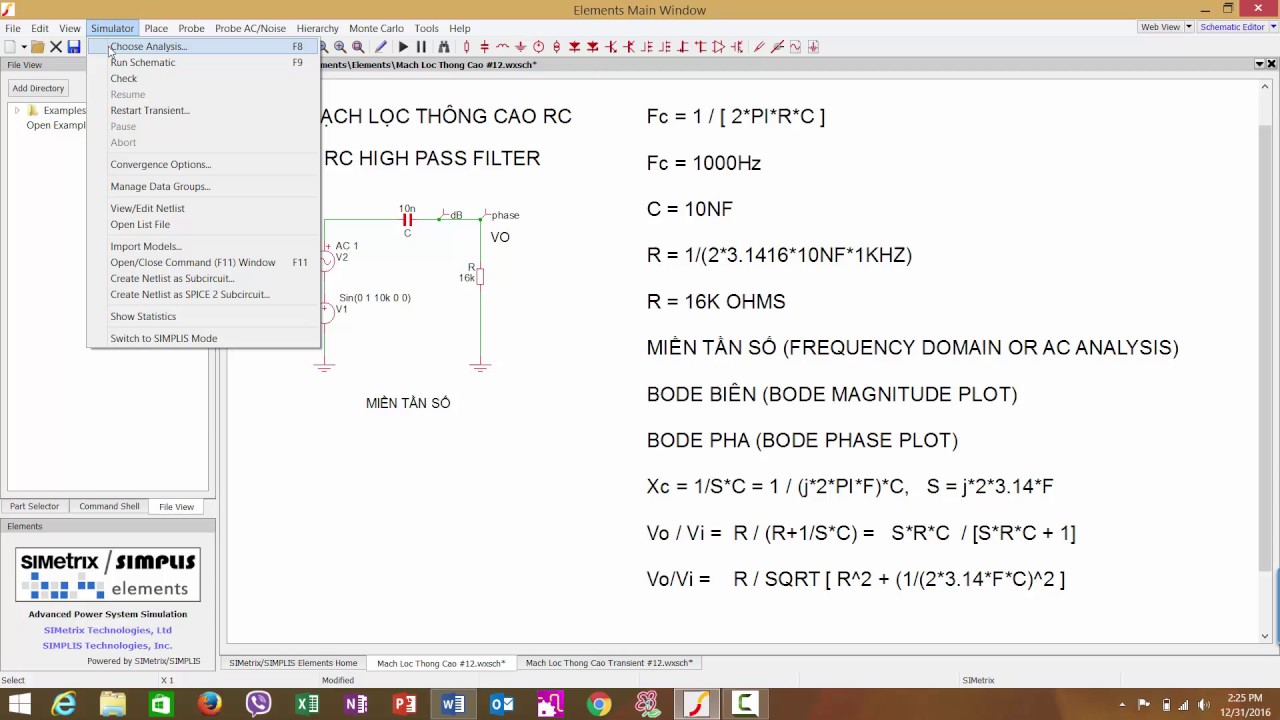Select Switch to SIMPLIS Mode
Viewport: 1280px width, 720px height.
point(204,338)
